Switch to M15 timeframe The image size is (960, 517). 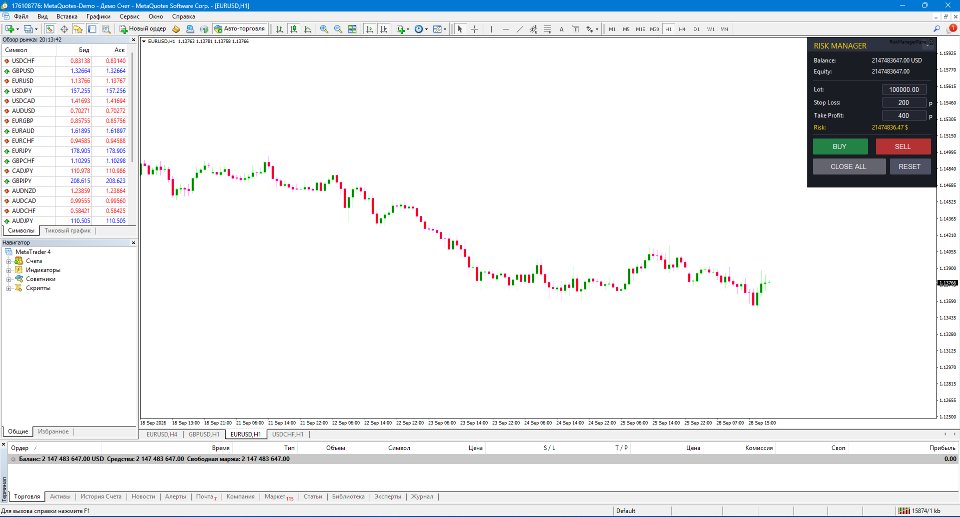tap(640, 29)
